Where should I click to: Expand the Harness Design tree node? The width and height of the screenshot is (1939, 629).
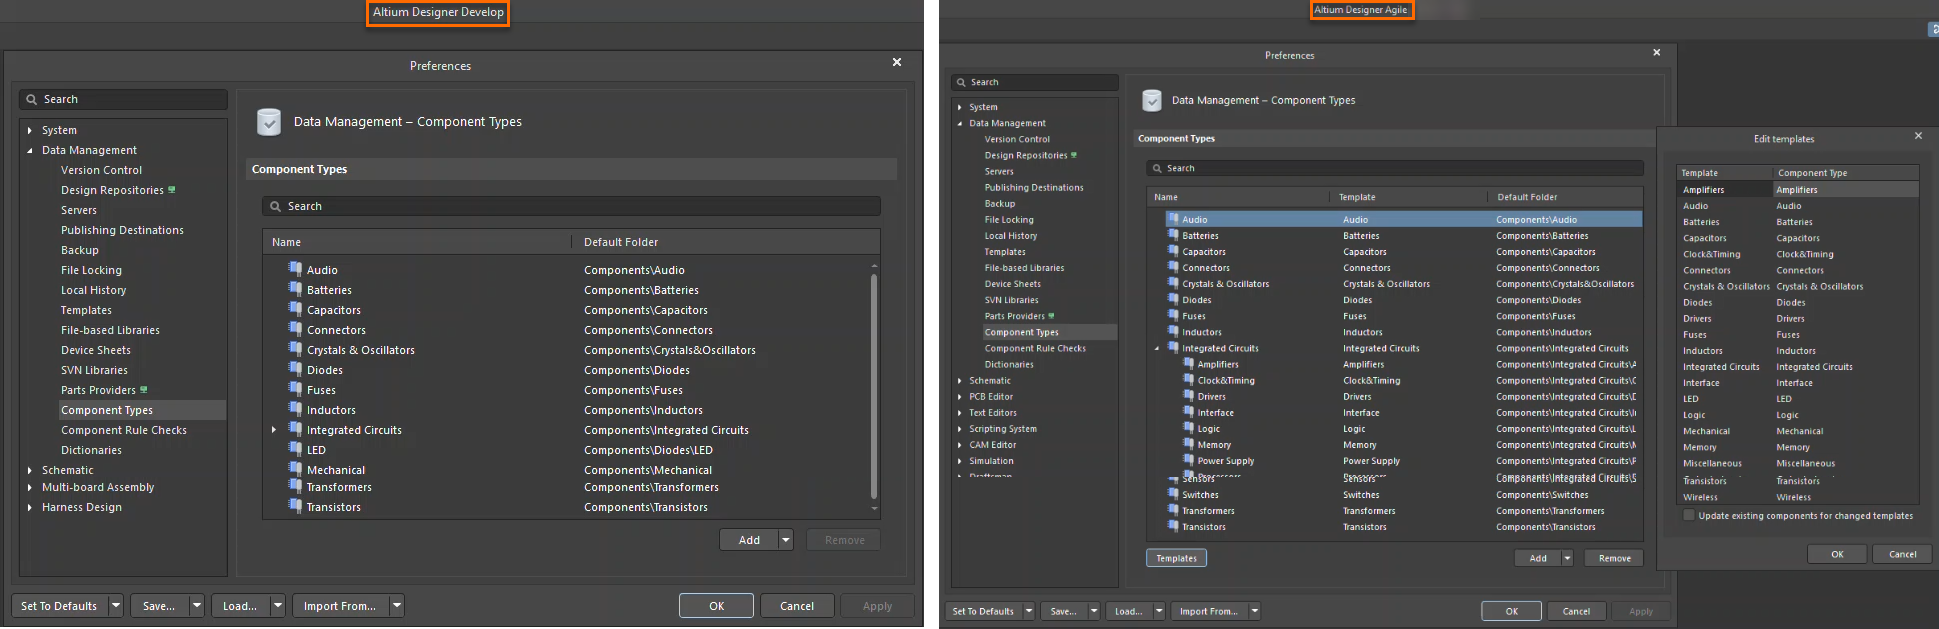click(x=30, y=508)
